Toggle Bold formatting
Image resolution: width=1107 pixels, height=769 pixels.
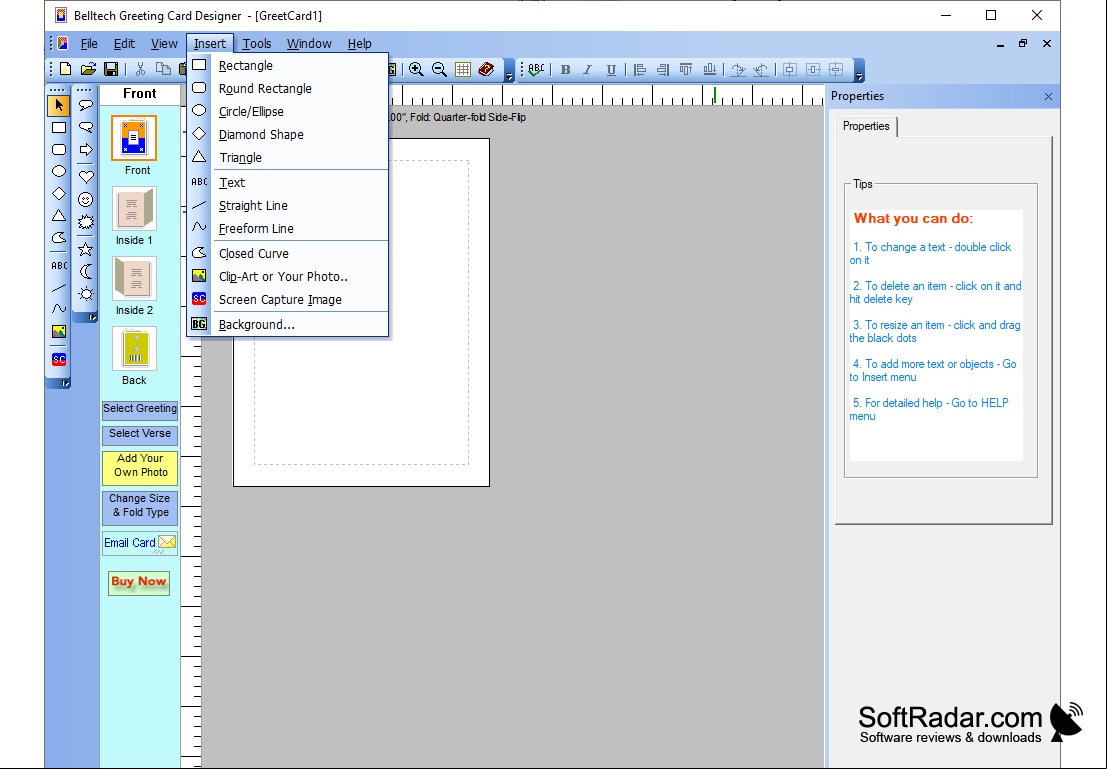[566, 69]
